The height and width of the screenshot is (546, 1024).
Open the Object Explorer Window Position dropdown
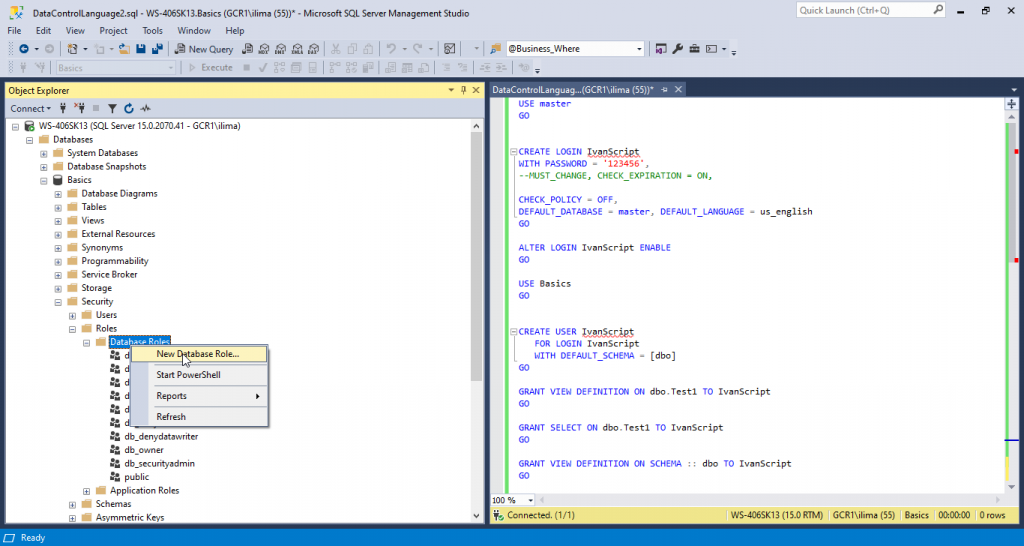click(451, 90)
